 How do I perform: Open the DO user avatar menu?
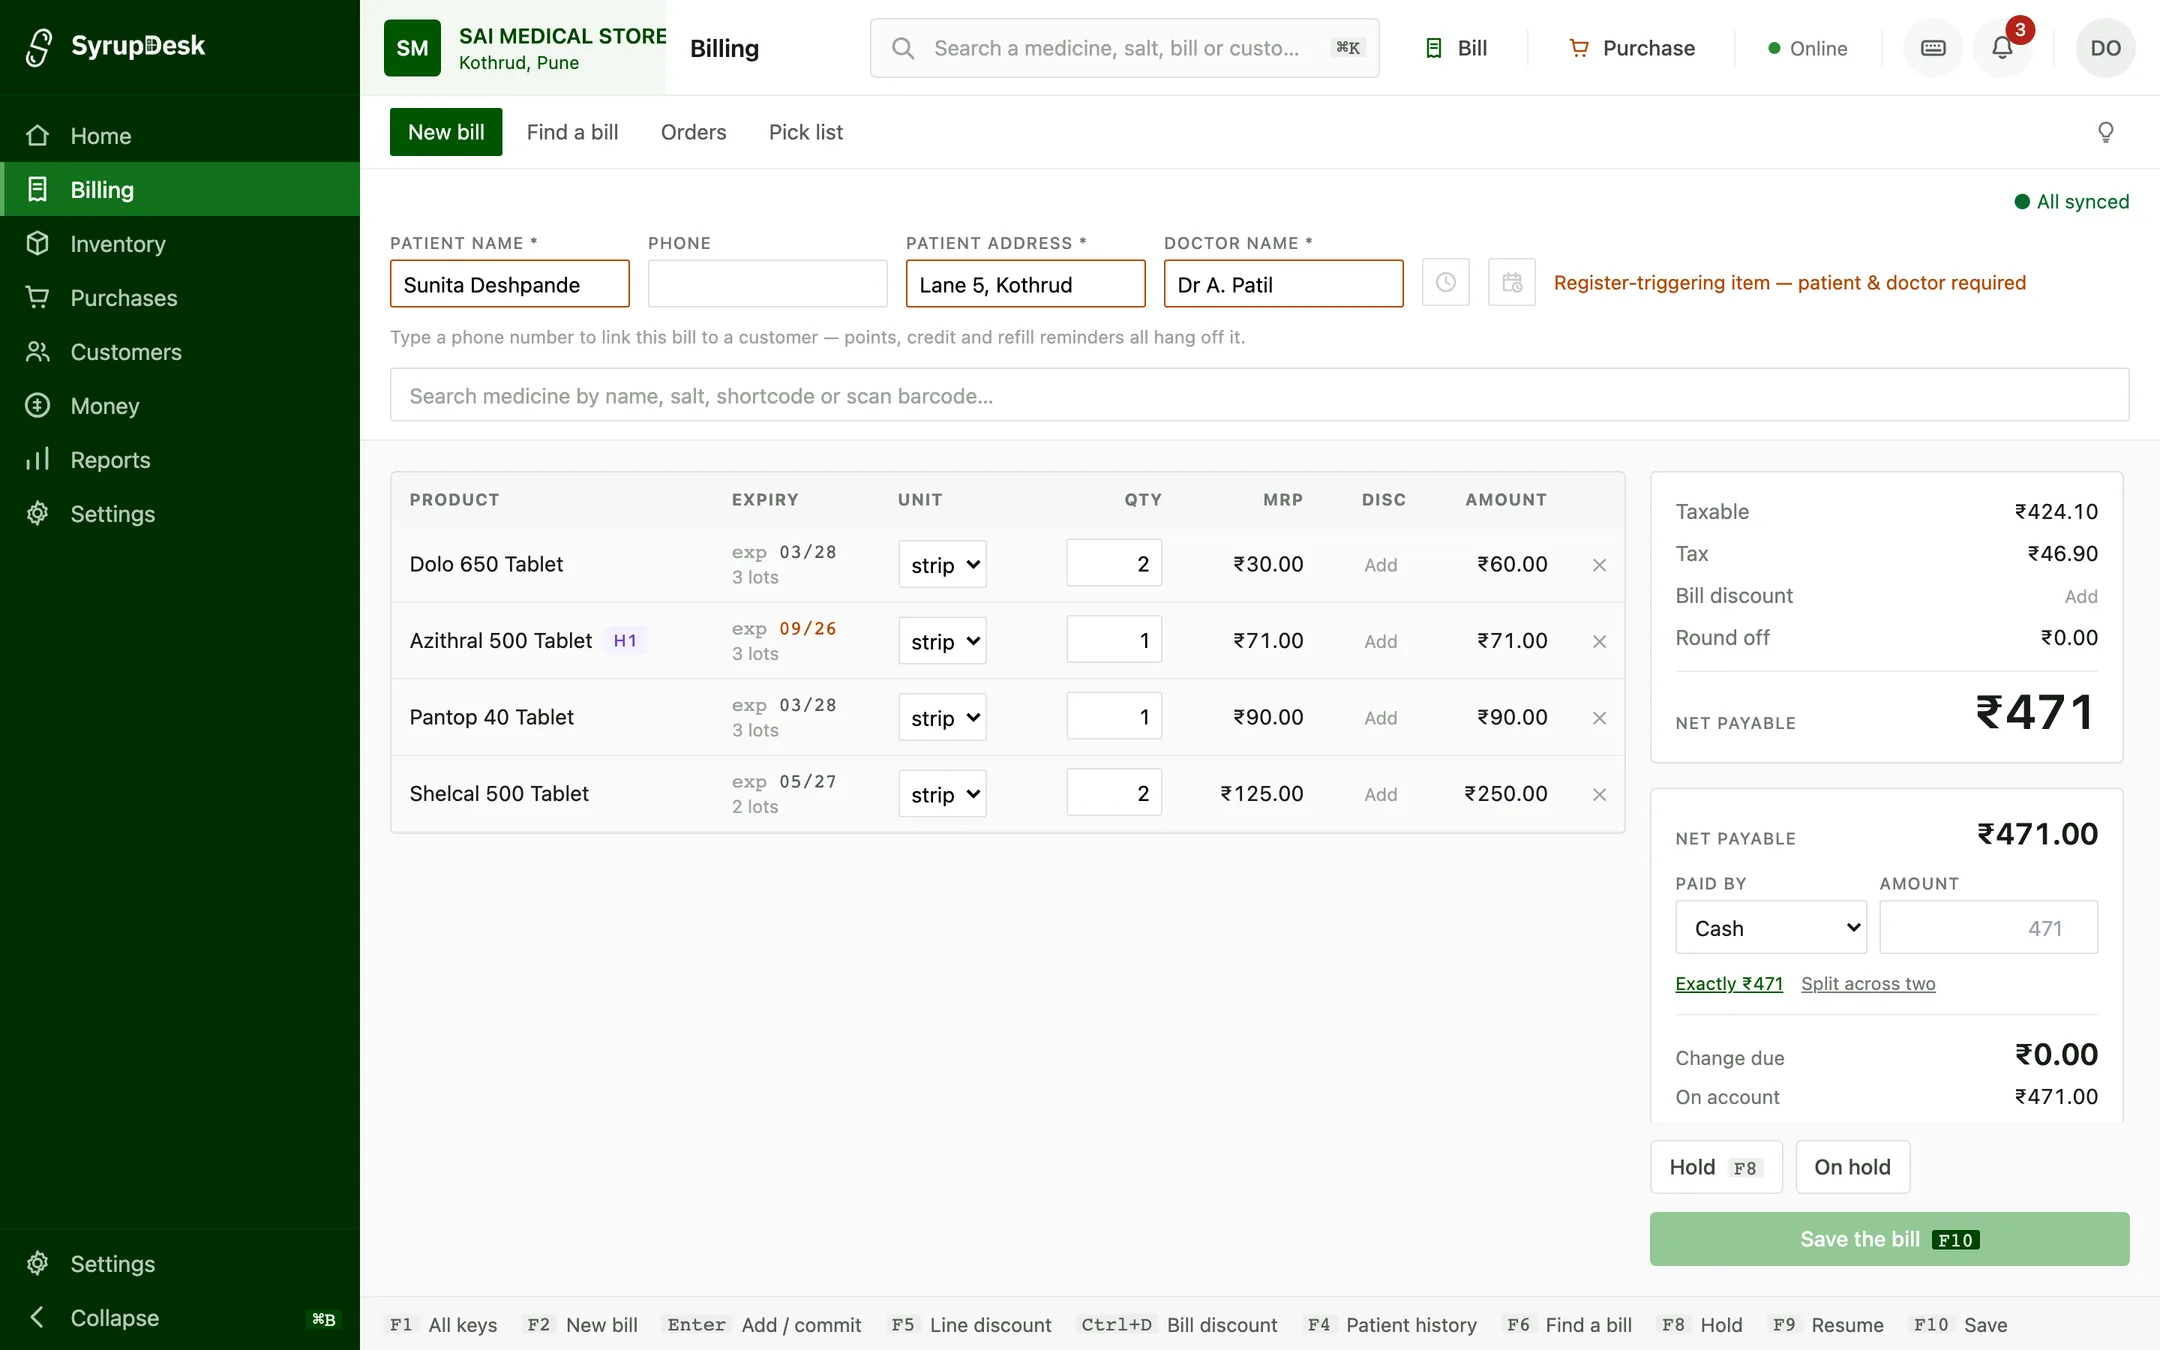[x=2105, y=48]
